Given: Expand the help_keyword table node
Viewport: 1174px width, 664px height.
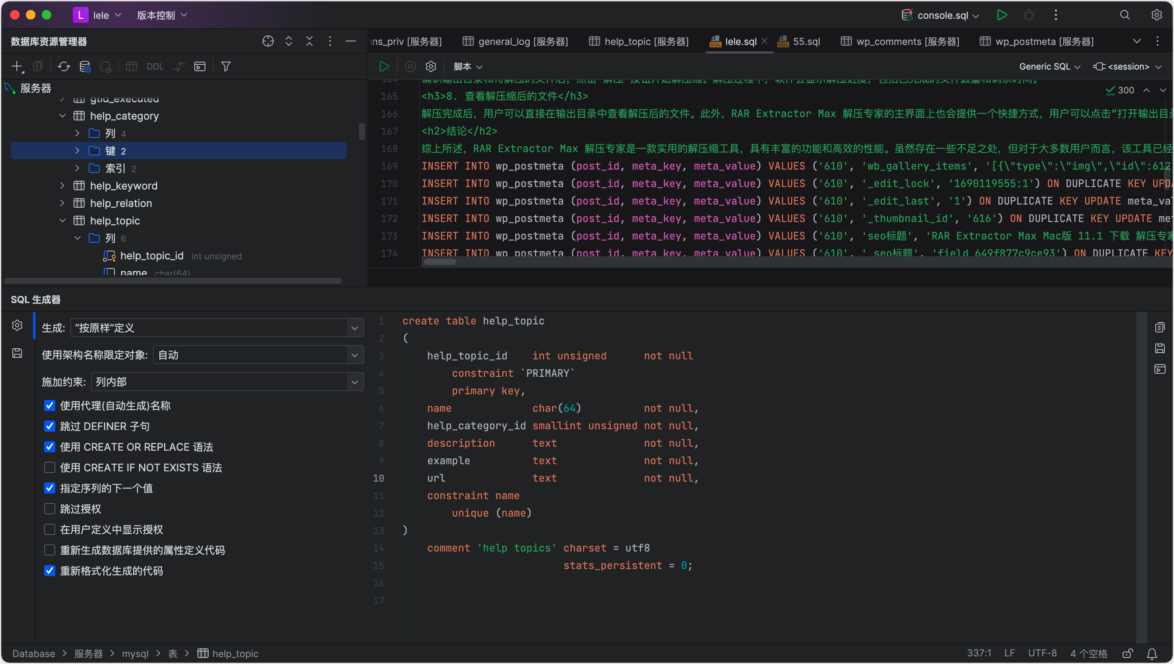Looking at the screenshot, I should click(x=62, y=186).
